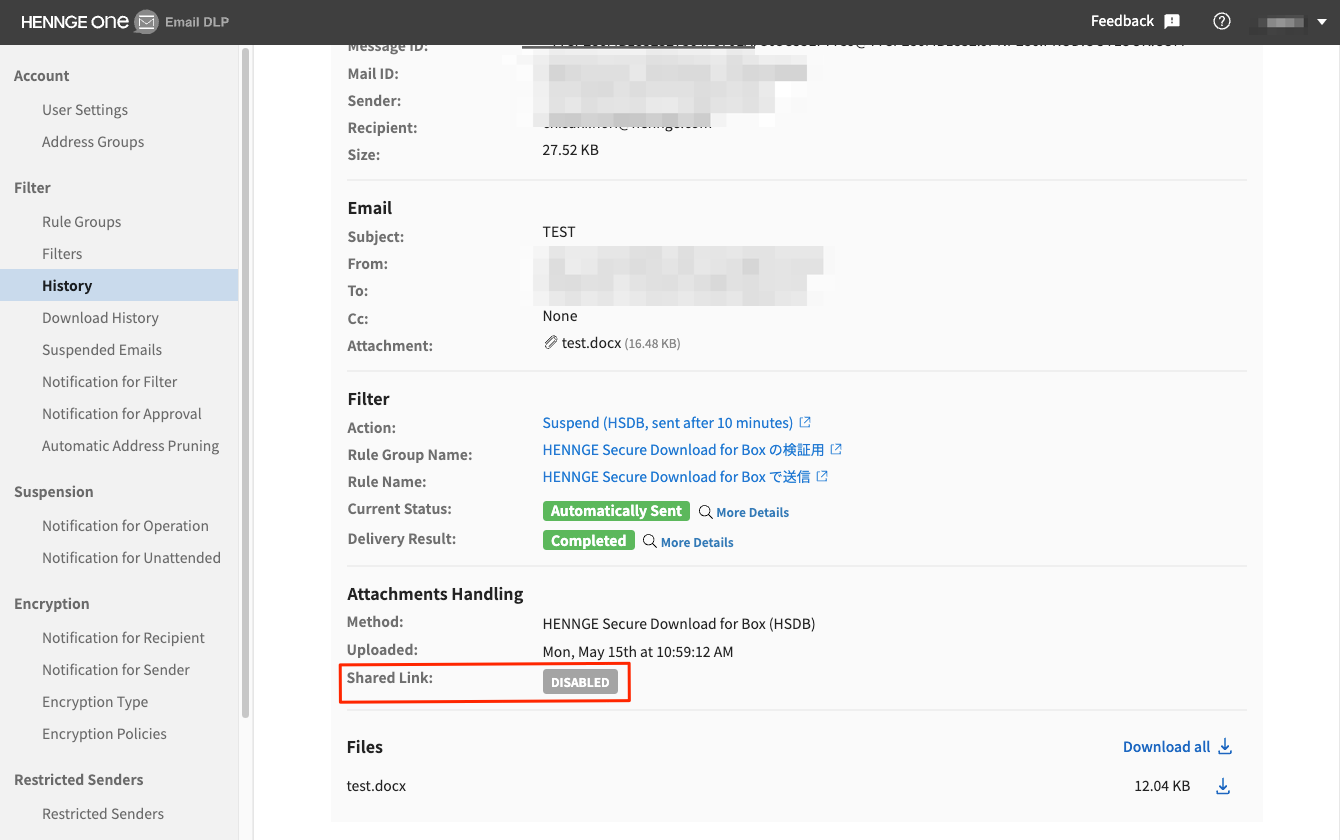Click the HENNGE One logo
This screenshot has width=1340, height=840.
pyautogui.click(x=75, y=22)
